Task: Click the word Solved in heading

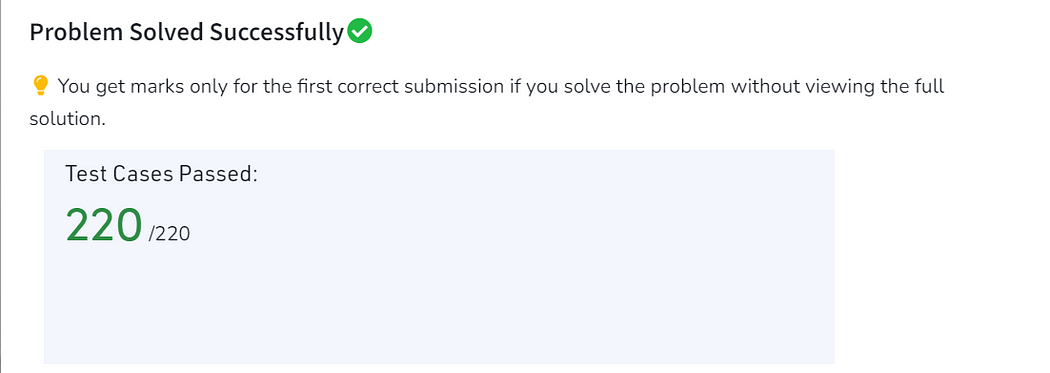Action: coord(159,32)
